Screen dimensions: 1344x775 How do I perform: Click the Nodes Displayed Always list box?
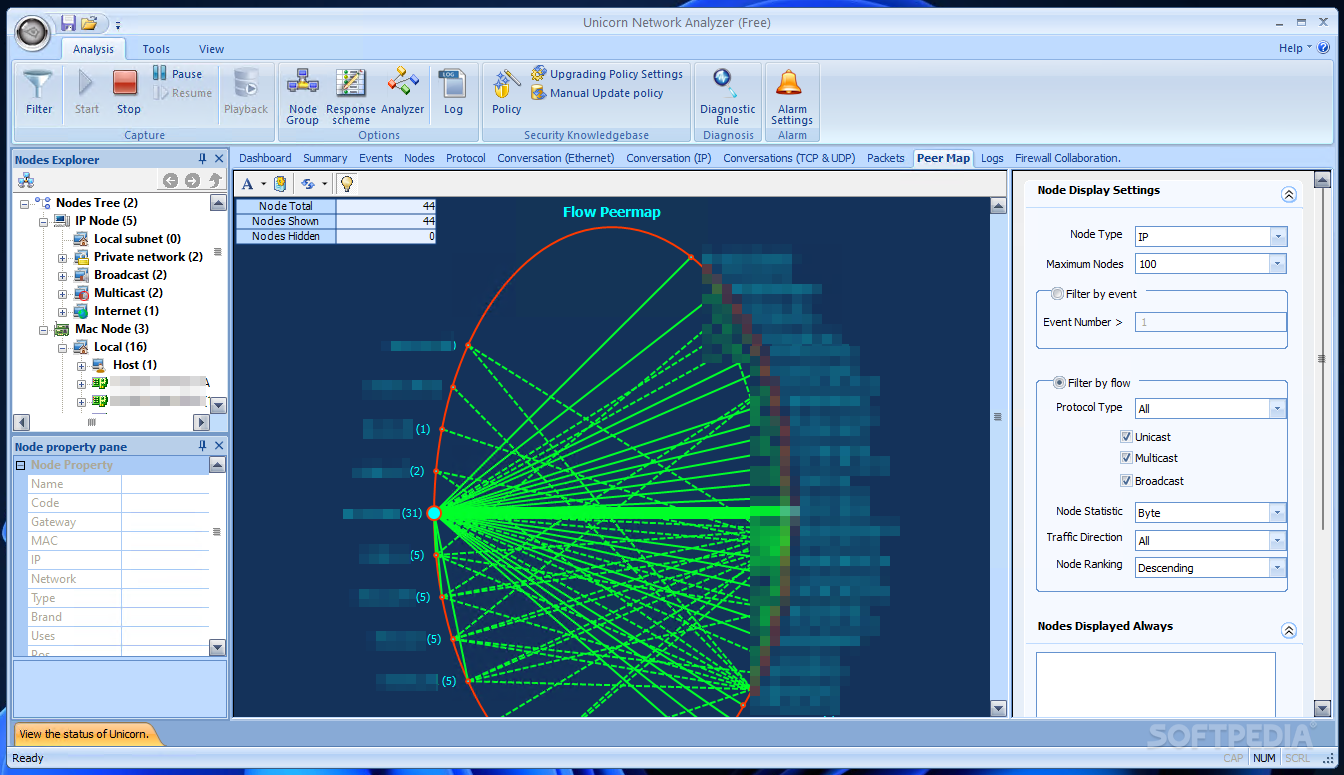tap(1155, 685)
